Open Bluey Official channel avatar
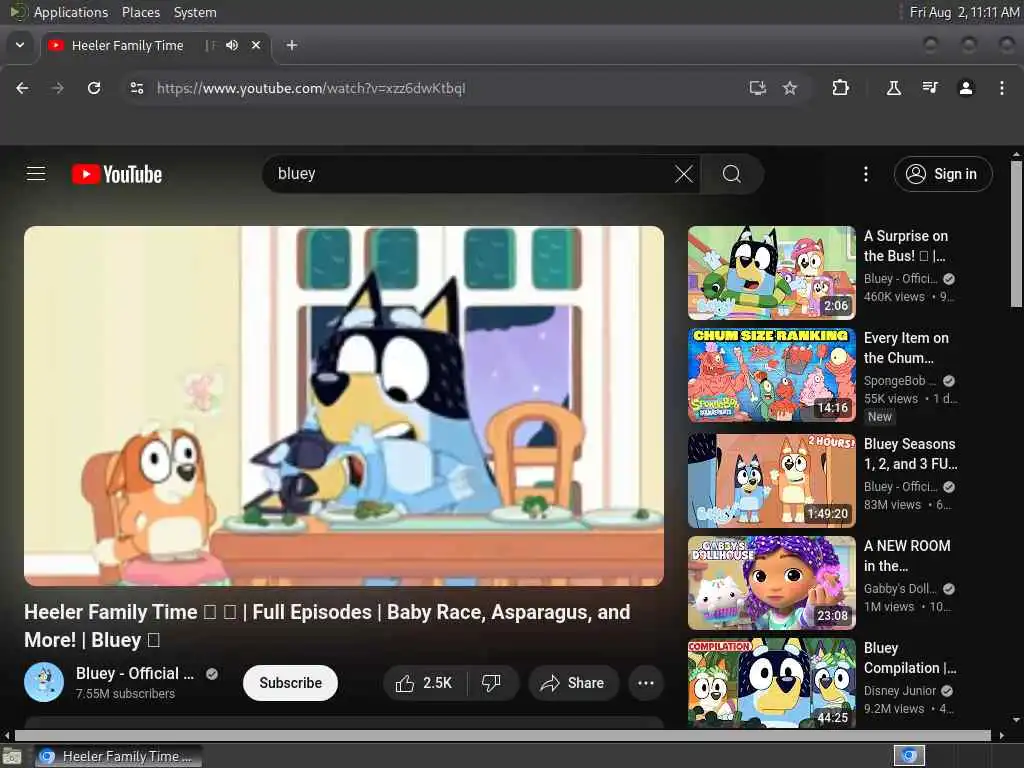The height and width of the screenshot is (768, 1024). point(44,682)
